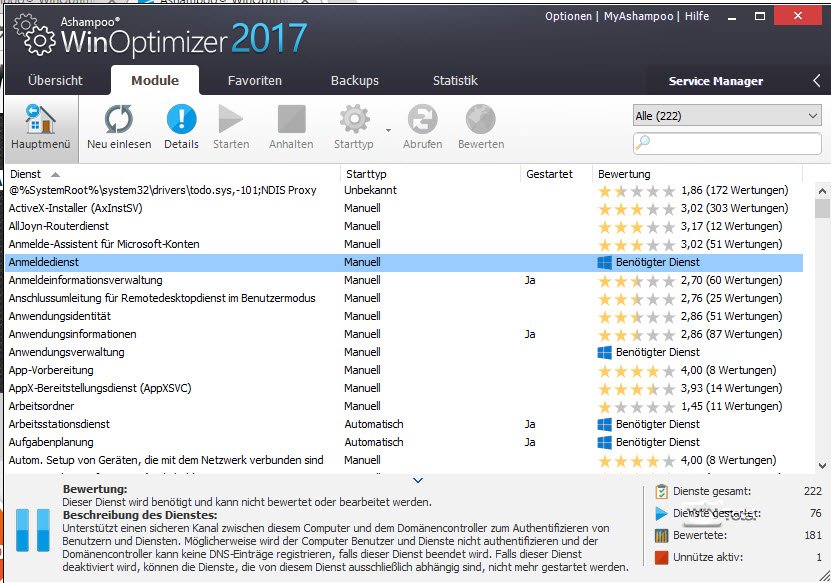Collapse the Service Manager panel arrow
Screen dimensions: 831x583
pos(817,81)
